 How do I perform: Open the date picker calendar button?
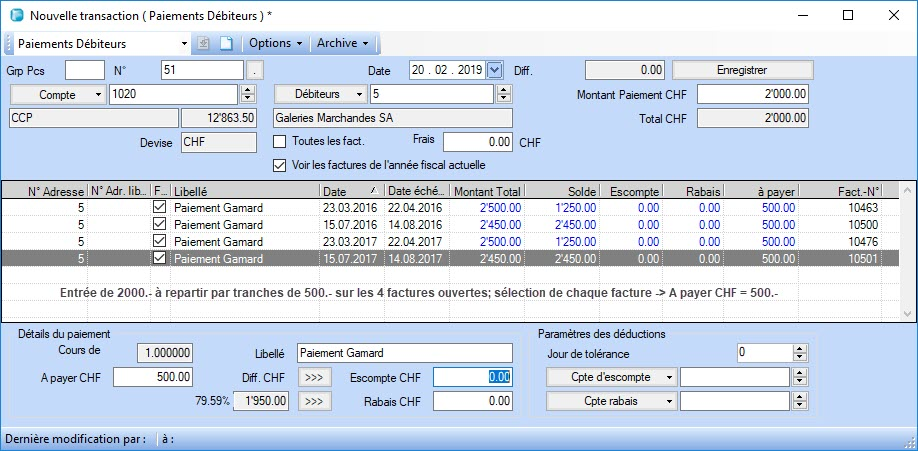pos(494,70)
